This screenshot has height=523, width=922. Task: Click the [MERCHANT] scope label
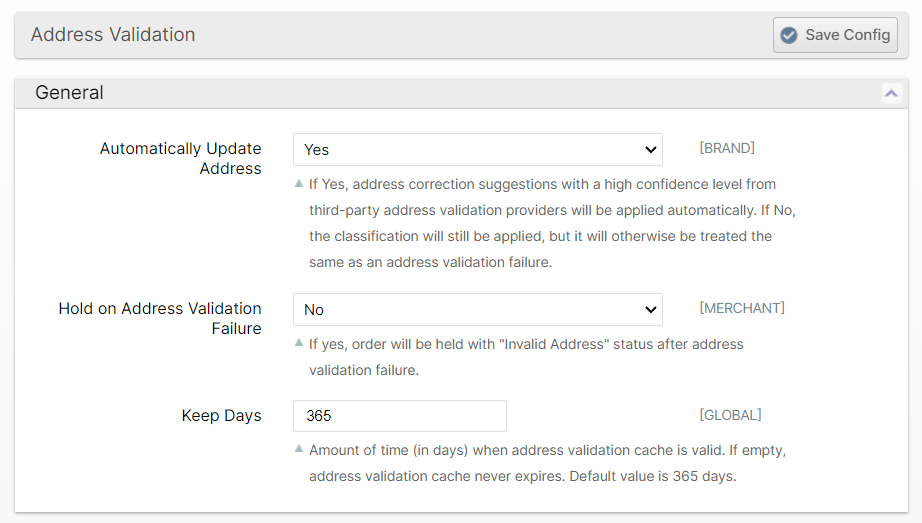point(742,308)
